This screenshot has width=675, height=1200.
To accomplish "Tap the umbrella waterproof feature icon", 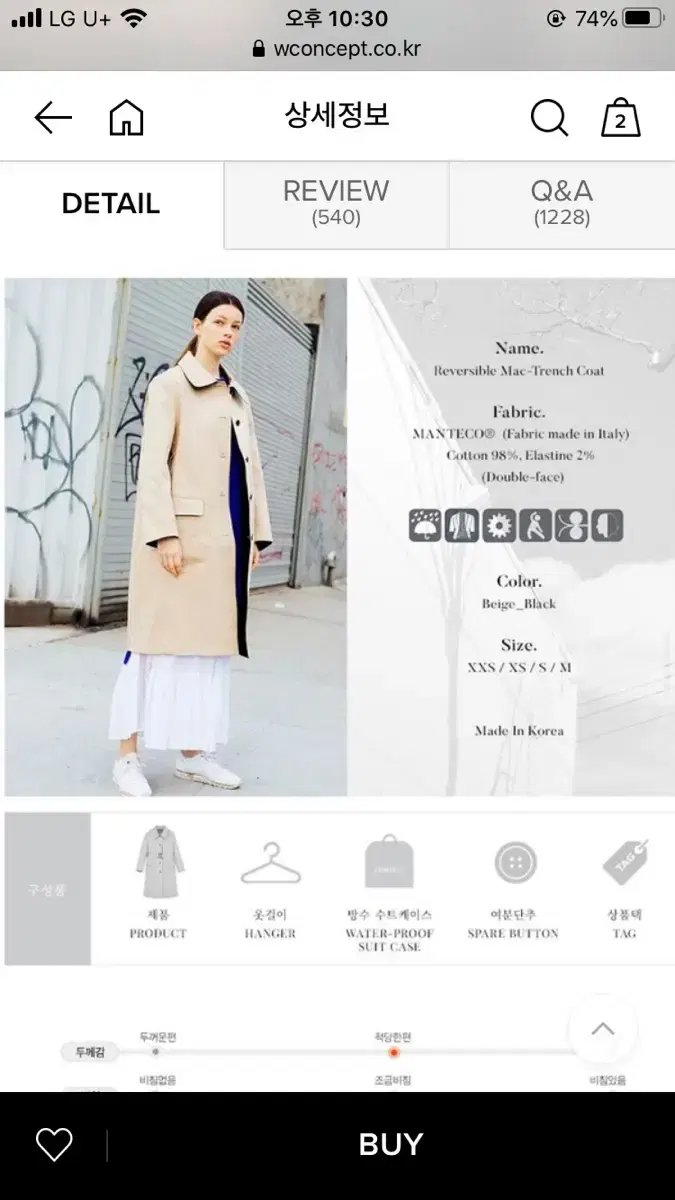I will (425, 525).
